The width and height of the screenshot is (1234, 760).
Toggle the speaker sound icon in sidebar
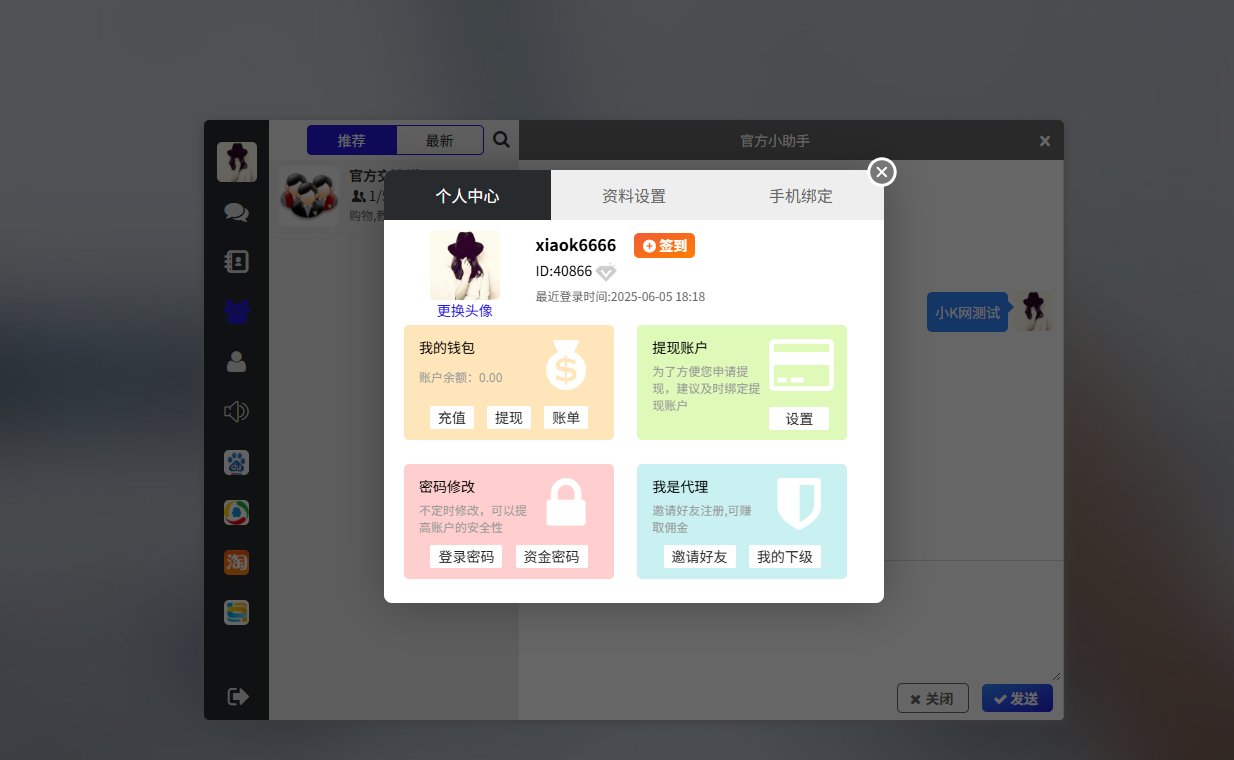[236, 411]
